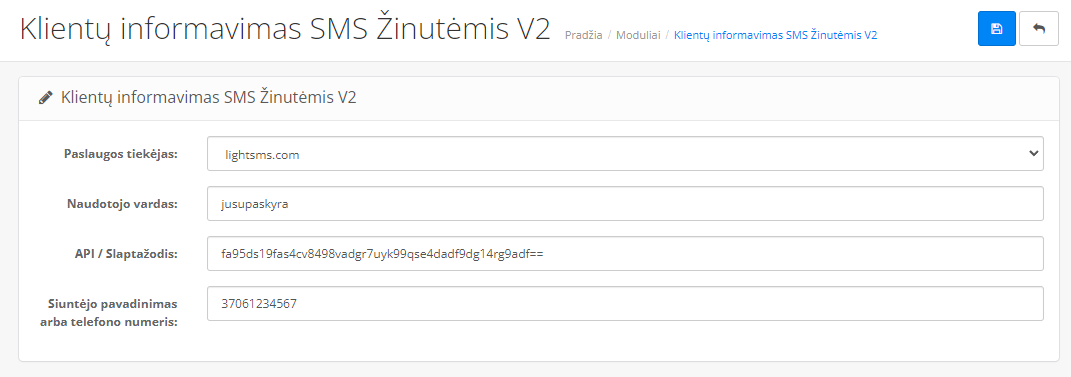Click inside the API / Slaptažodis field

(x=625, y=253)
